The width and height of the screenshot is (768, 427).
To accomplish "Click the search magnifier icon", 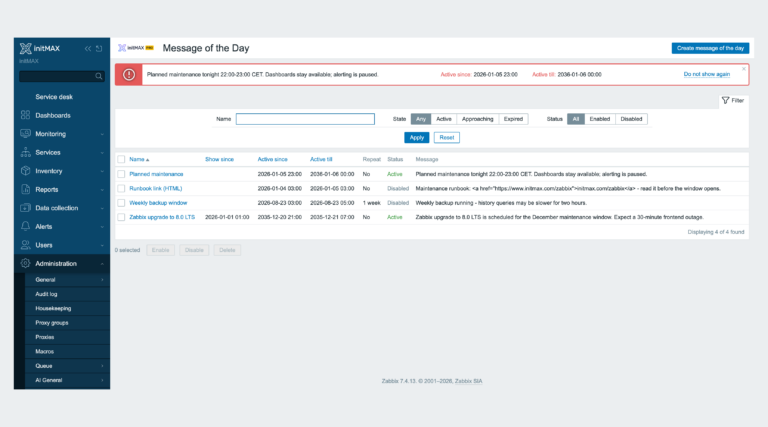I will click(x=98, y=76).
